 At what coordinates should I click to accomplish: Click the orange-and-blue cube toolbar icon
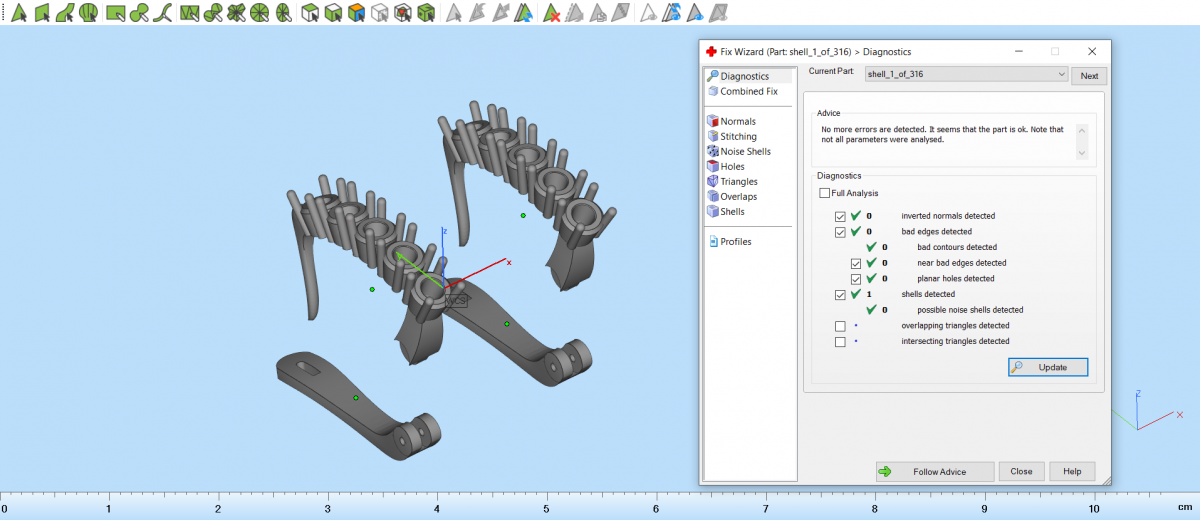pos(356,13)
